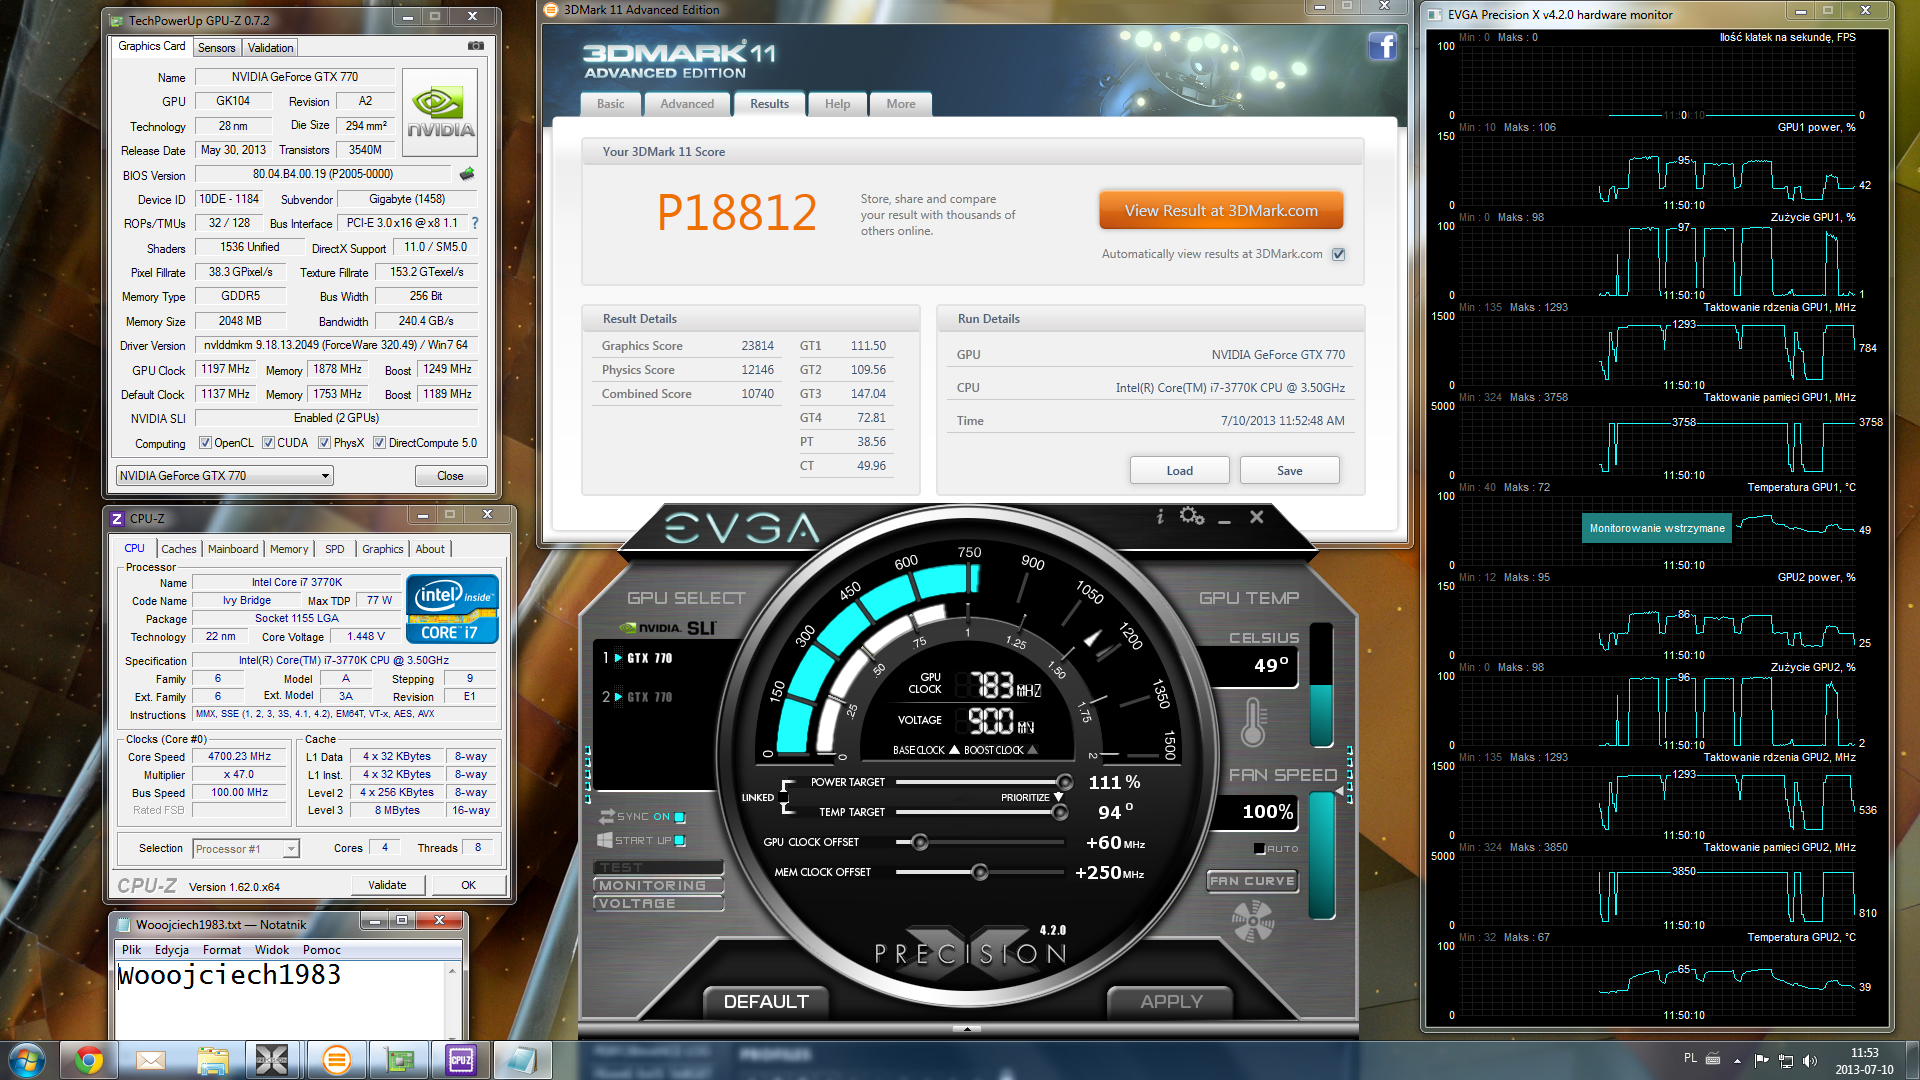Click View Result at 3DMark.com button

tap(1221, 210)
